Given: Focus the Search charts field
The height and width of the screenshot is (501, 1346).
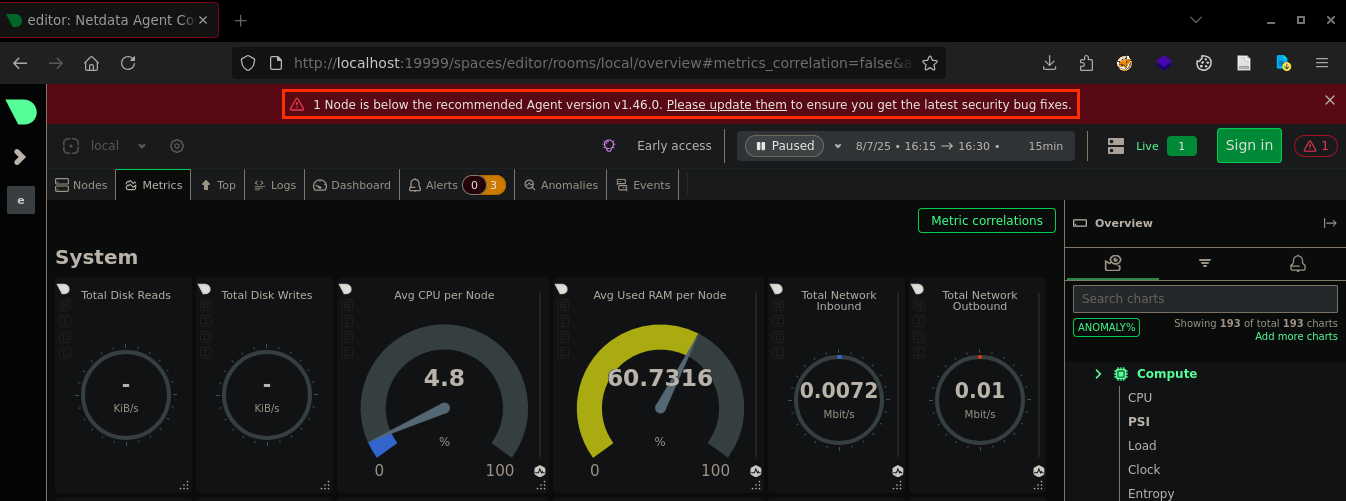Looking at the screenshot, I should [x=1205, y=298].
